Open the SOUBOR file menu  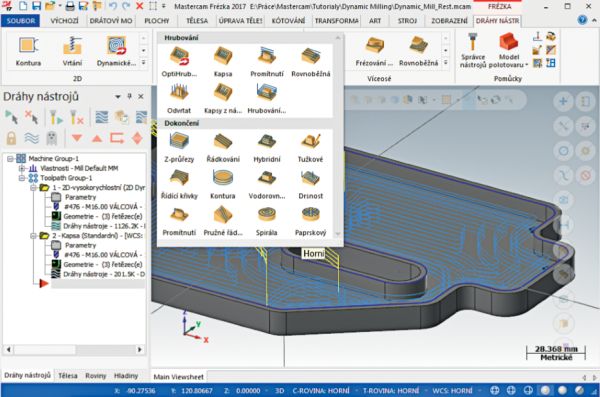point(21,21)
